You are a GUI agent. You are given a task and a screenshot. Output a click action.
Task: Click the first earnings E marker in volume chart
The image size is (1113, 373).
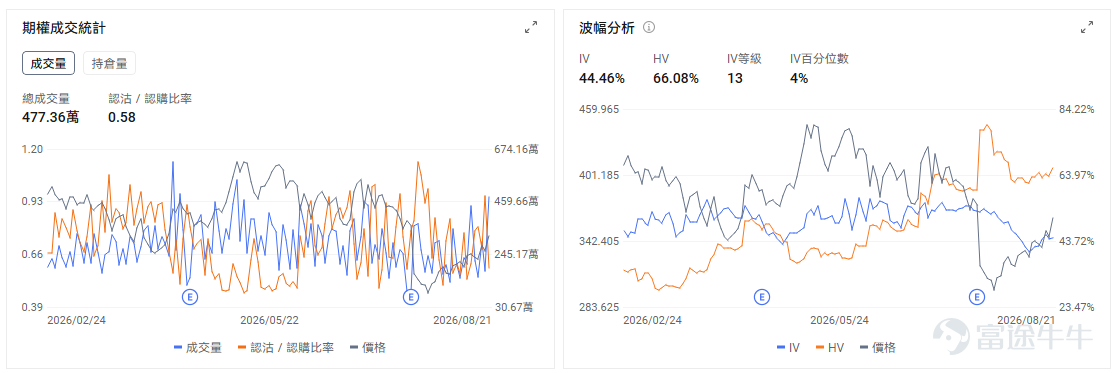[x=190, y=296]
